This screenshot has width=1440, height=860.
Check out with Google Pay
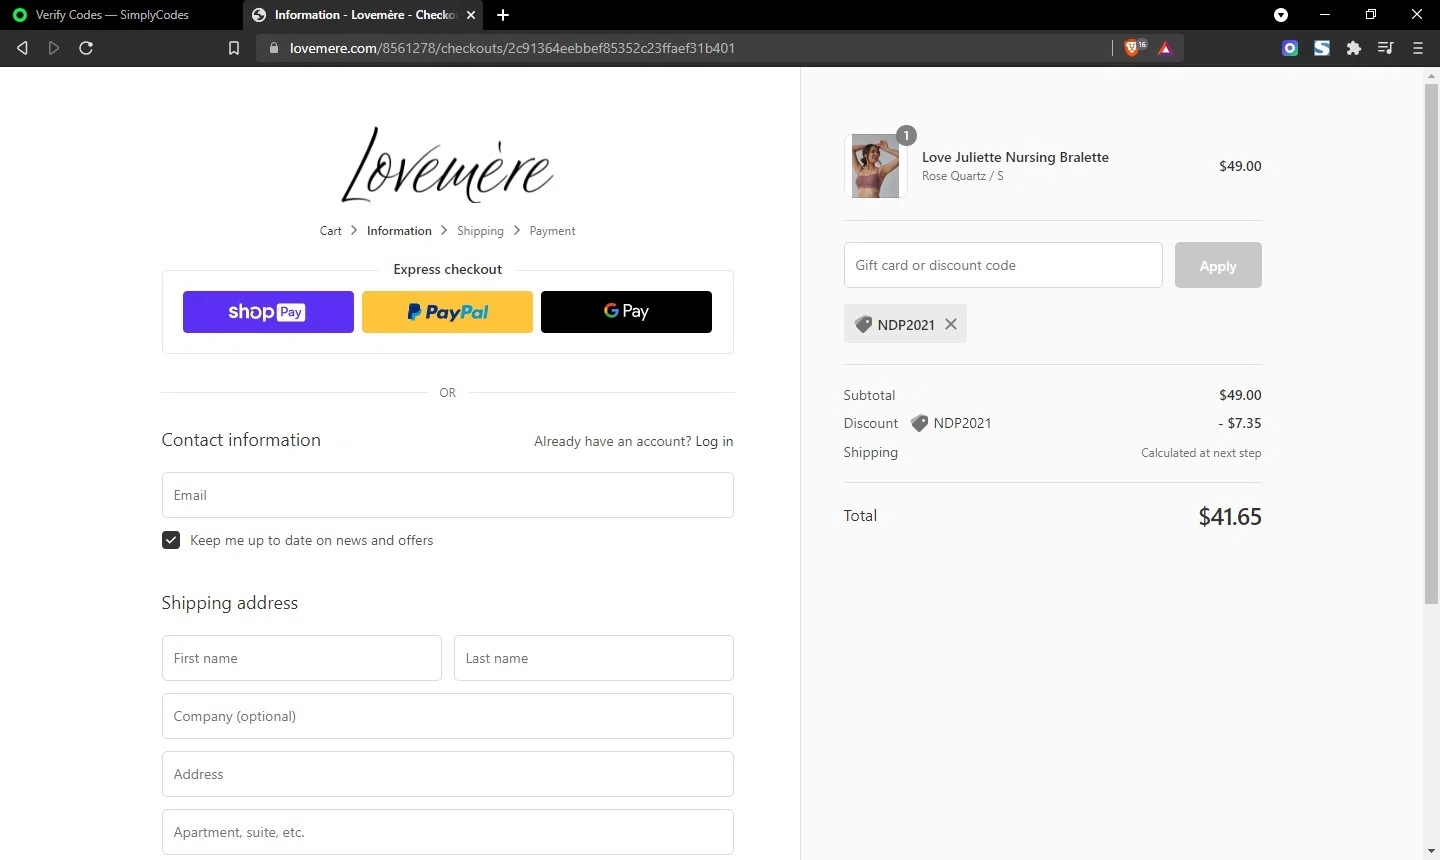pyautogui.click(x=626, y=312)
